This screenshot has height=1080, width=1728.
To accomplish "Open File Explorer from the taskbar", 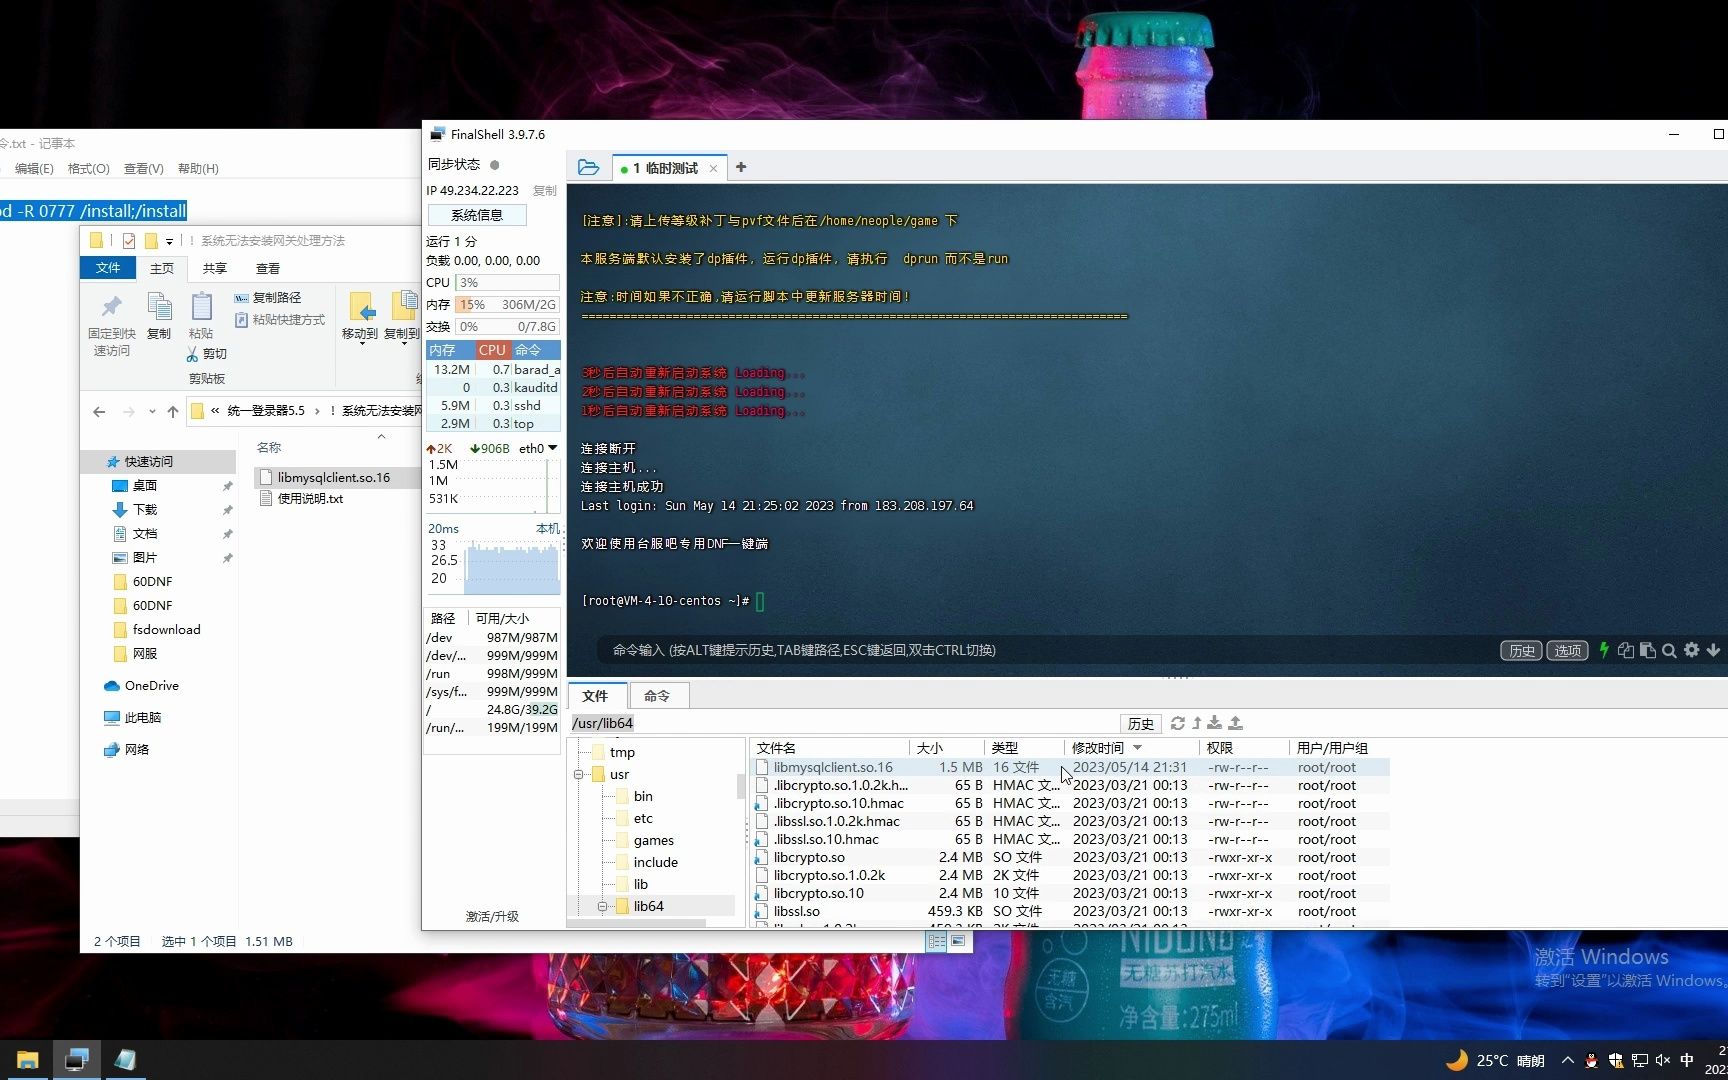I will coord(27,1060).
